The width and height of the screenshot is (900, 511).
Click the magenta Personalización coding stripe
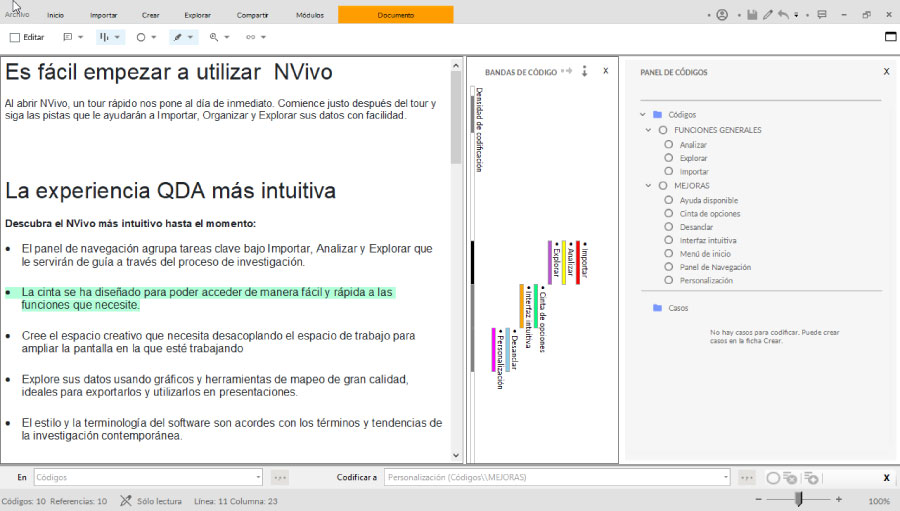pyautogui.click(x=494, y=349)
